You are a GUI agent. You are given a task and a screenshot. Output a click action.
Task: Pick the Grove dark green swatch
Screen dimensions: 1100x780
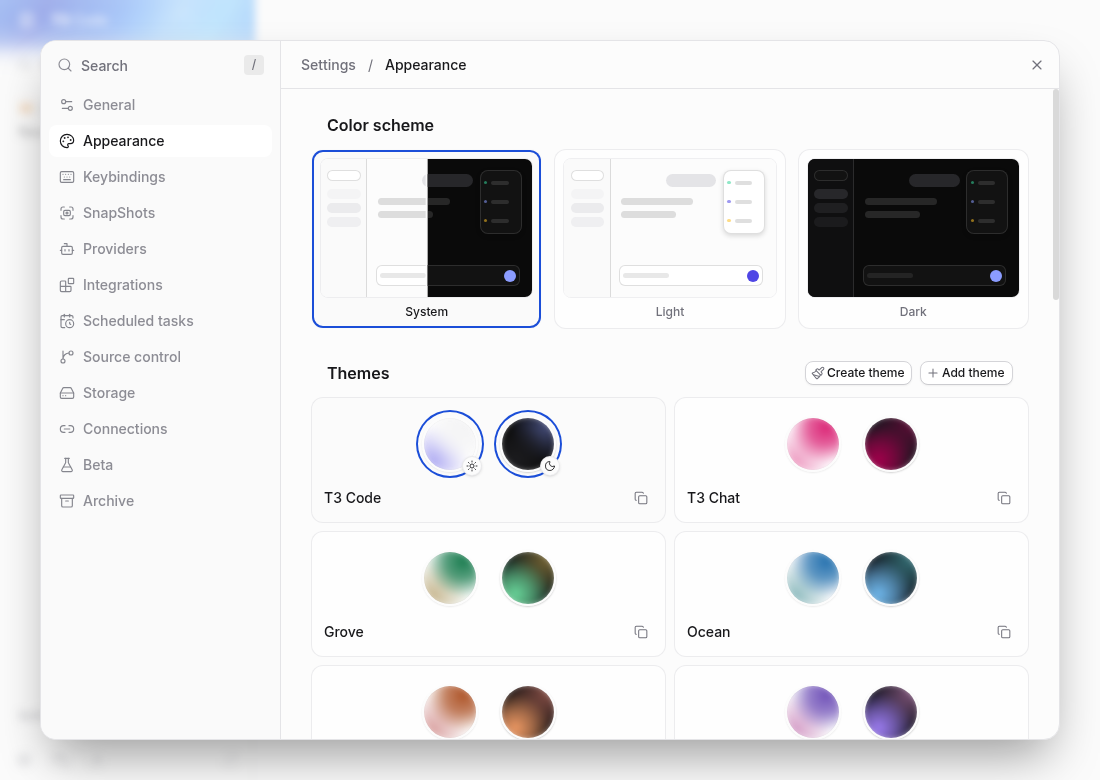tap(528, 578)
